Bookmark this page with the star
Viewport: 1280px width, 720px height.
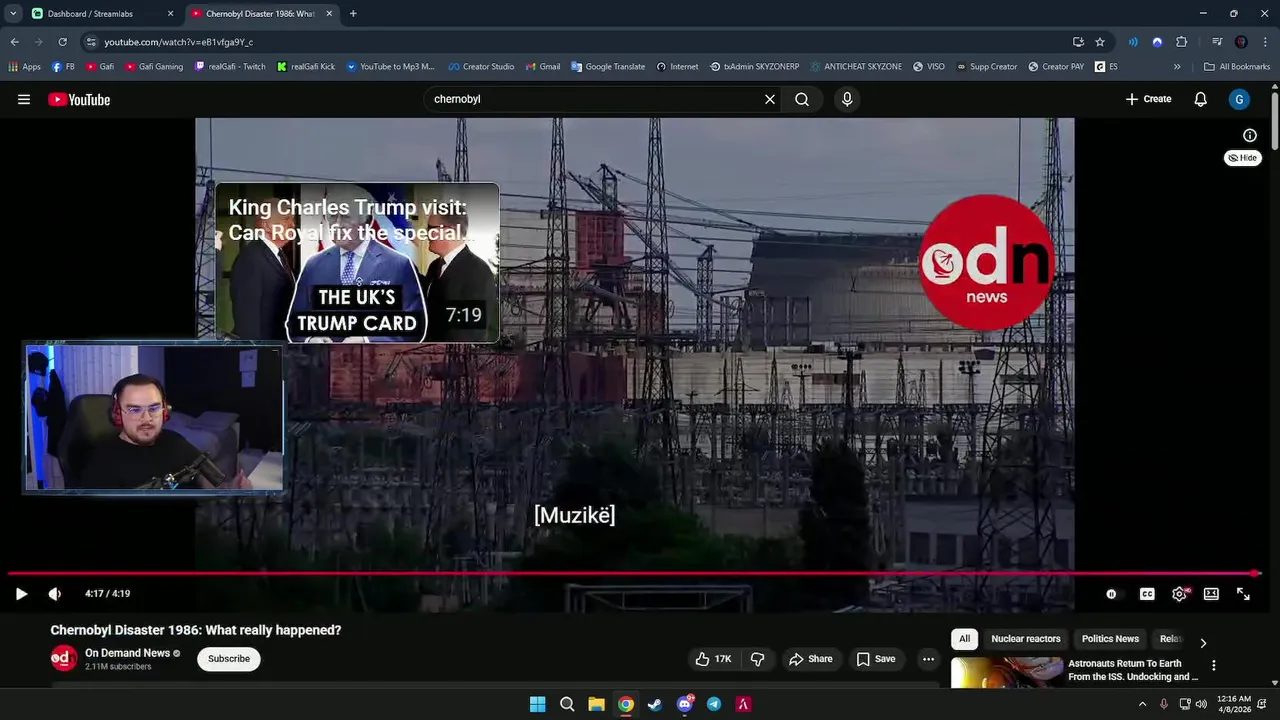[x=1100, y=42]
